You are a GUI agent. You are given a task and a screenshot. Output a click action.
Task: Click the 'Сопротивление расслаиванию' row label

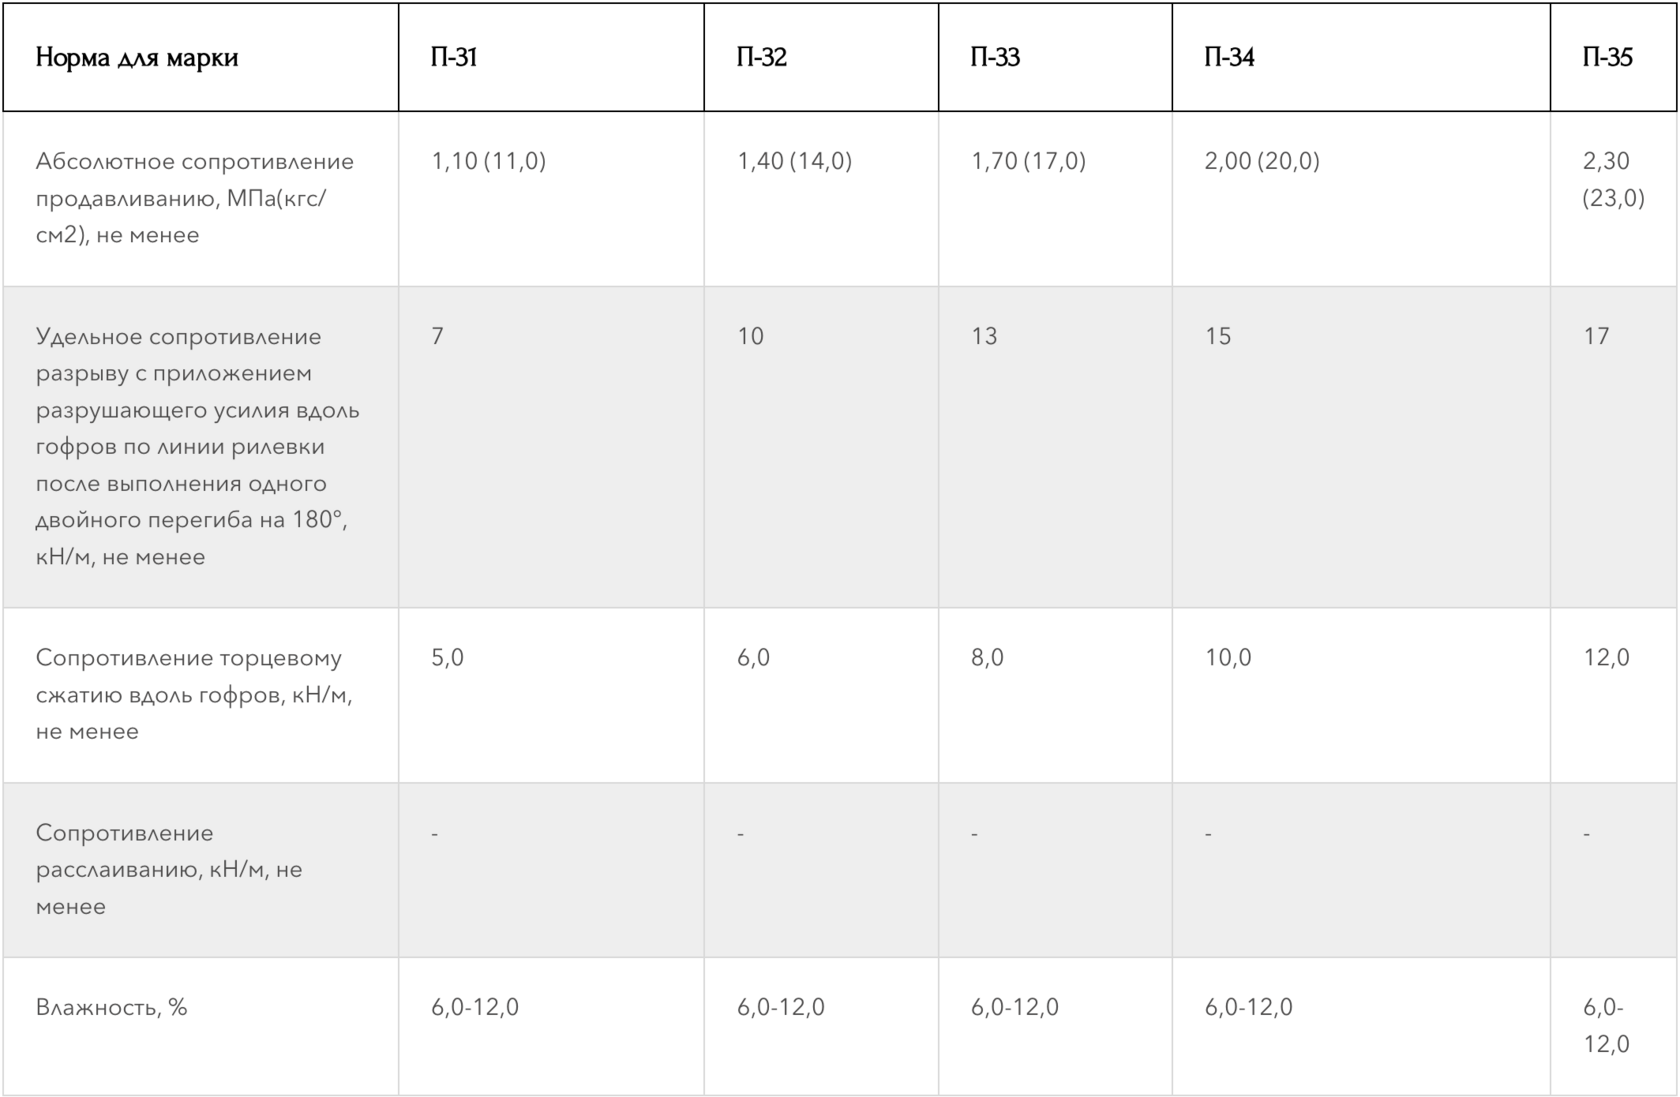pos(169,869)
